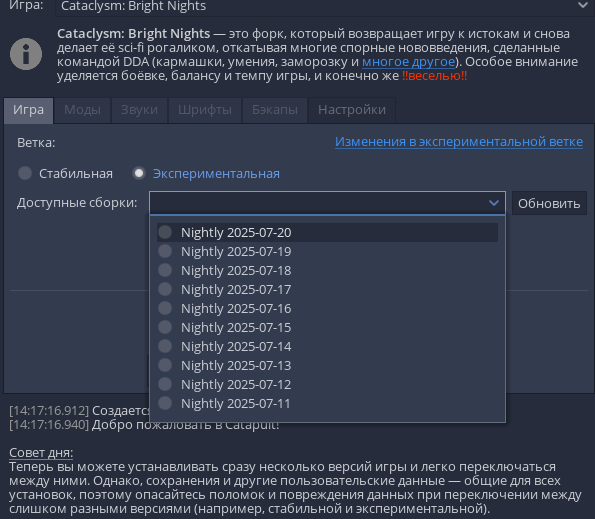Open the Шрифты tab

pyautogui.click(x=205, y=110)
